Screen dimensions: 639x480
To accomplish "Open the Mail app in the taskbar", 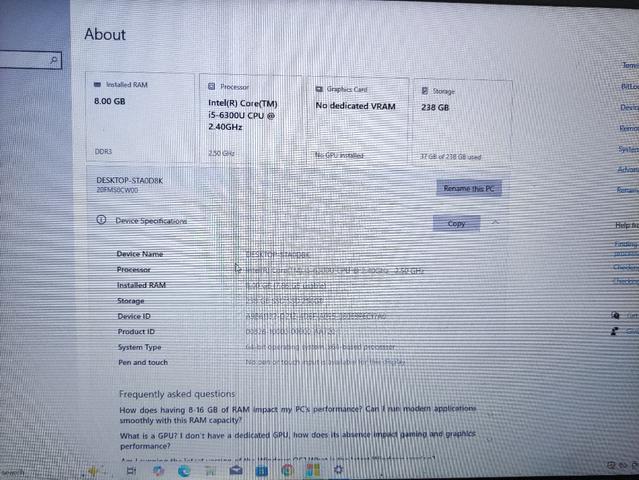I will click(236, 471).
